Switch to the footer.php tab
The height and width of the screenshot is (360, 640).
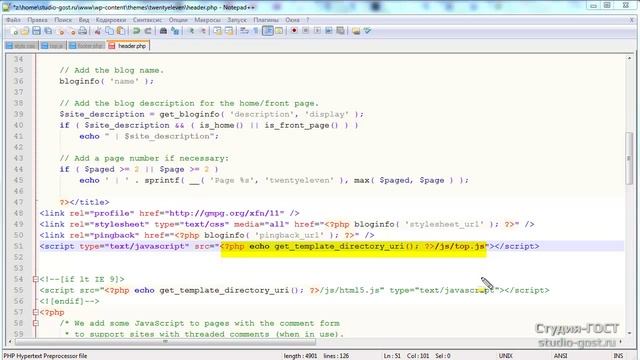(86, 46)
